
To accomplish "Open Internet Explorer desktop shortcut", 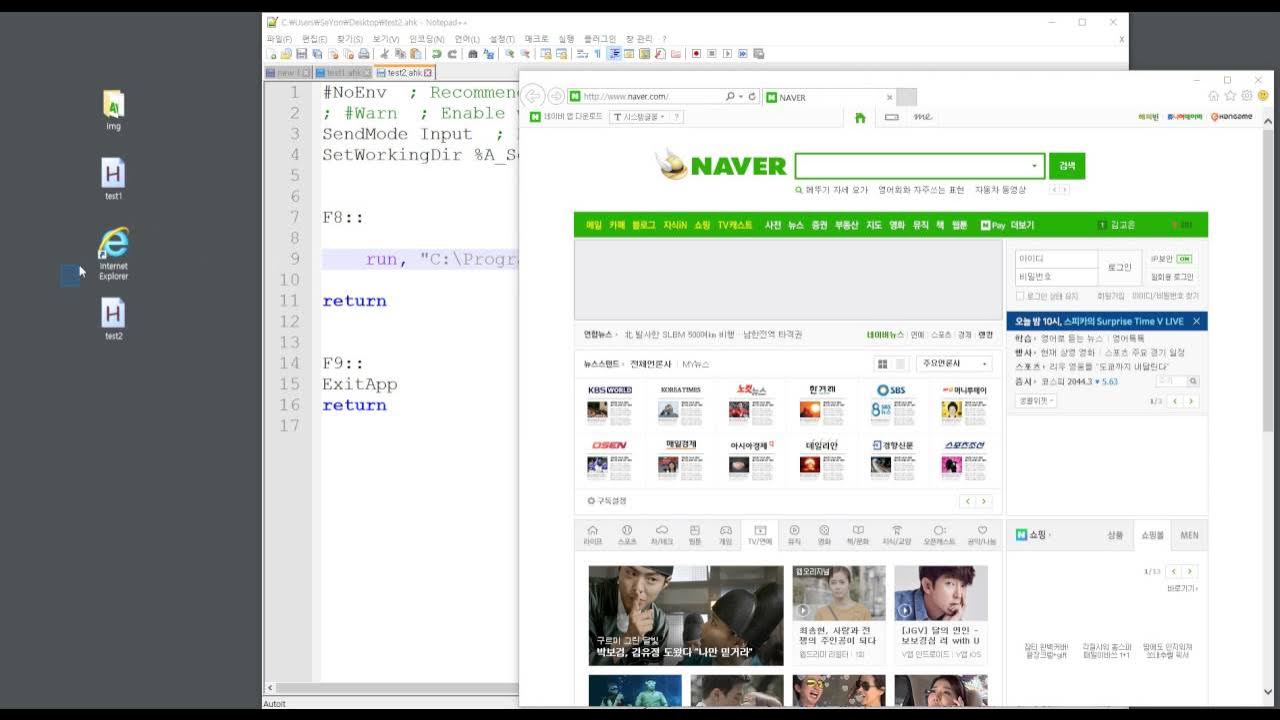I will click(113, 254).
